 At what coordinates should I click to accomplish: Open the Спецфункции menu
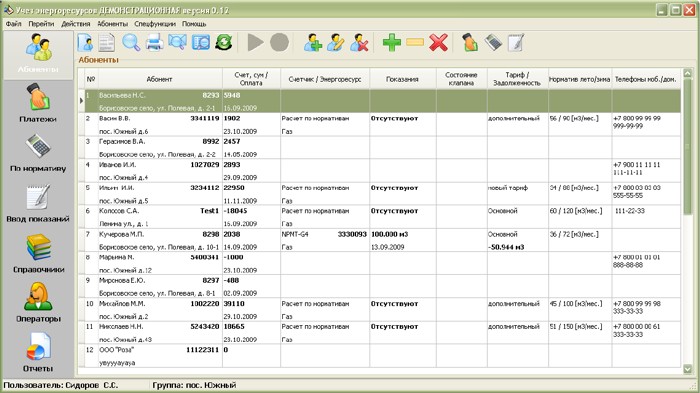click(155, 24)
